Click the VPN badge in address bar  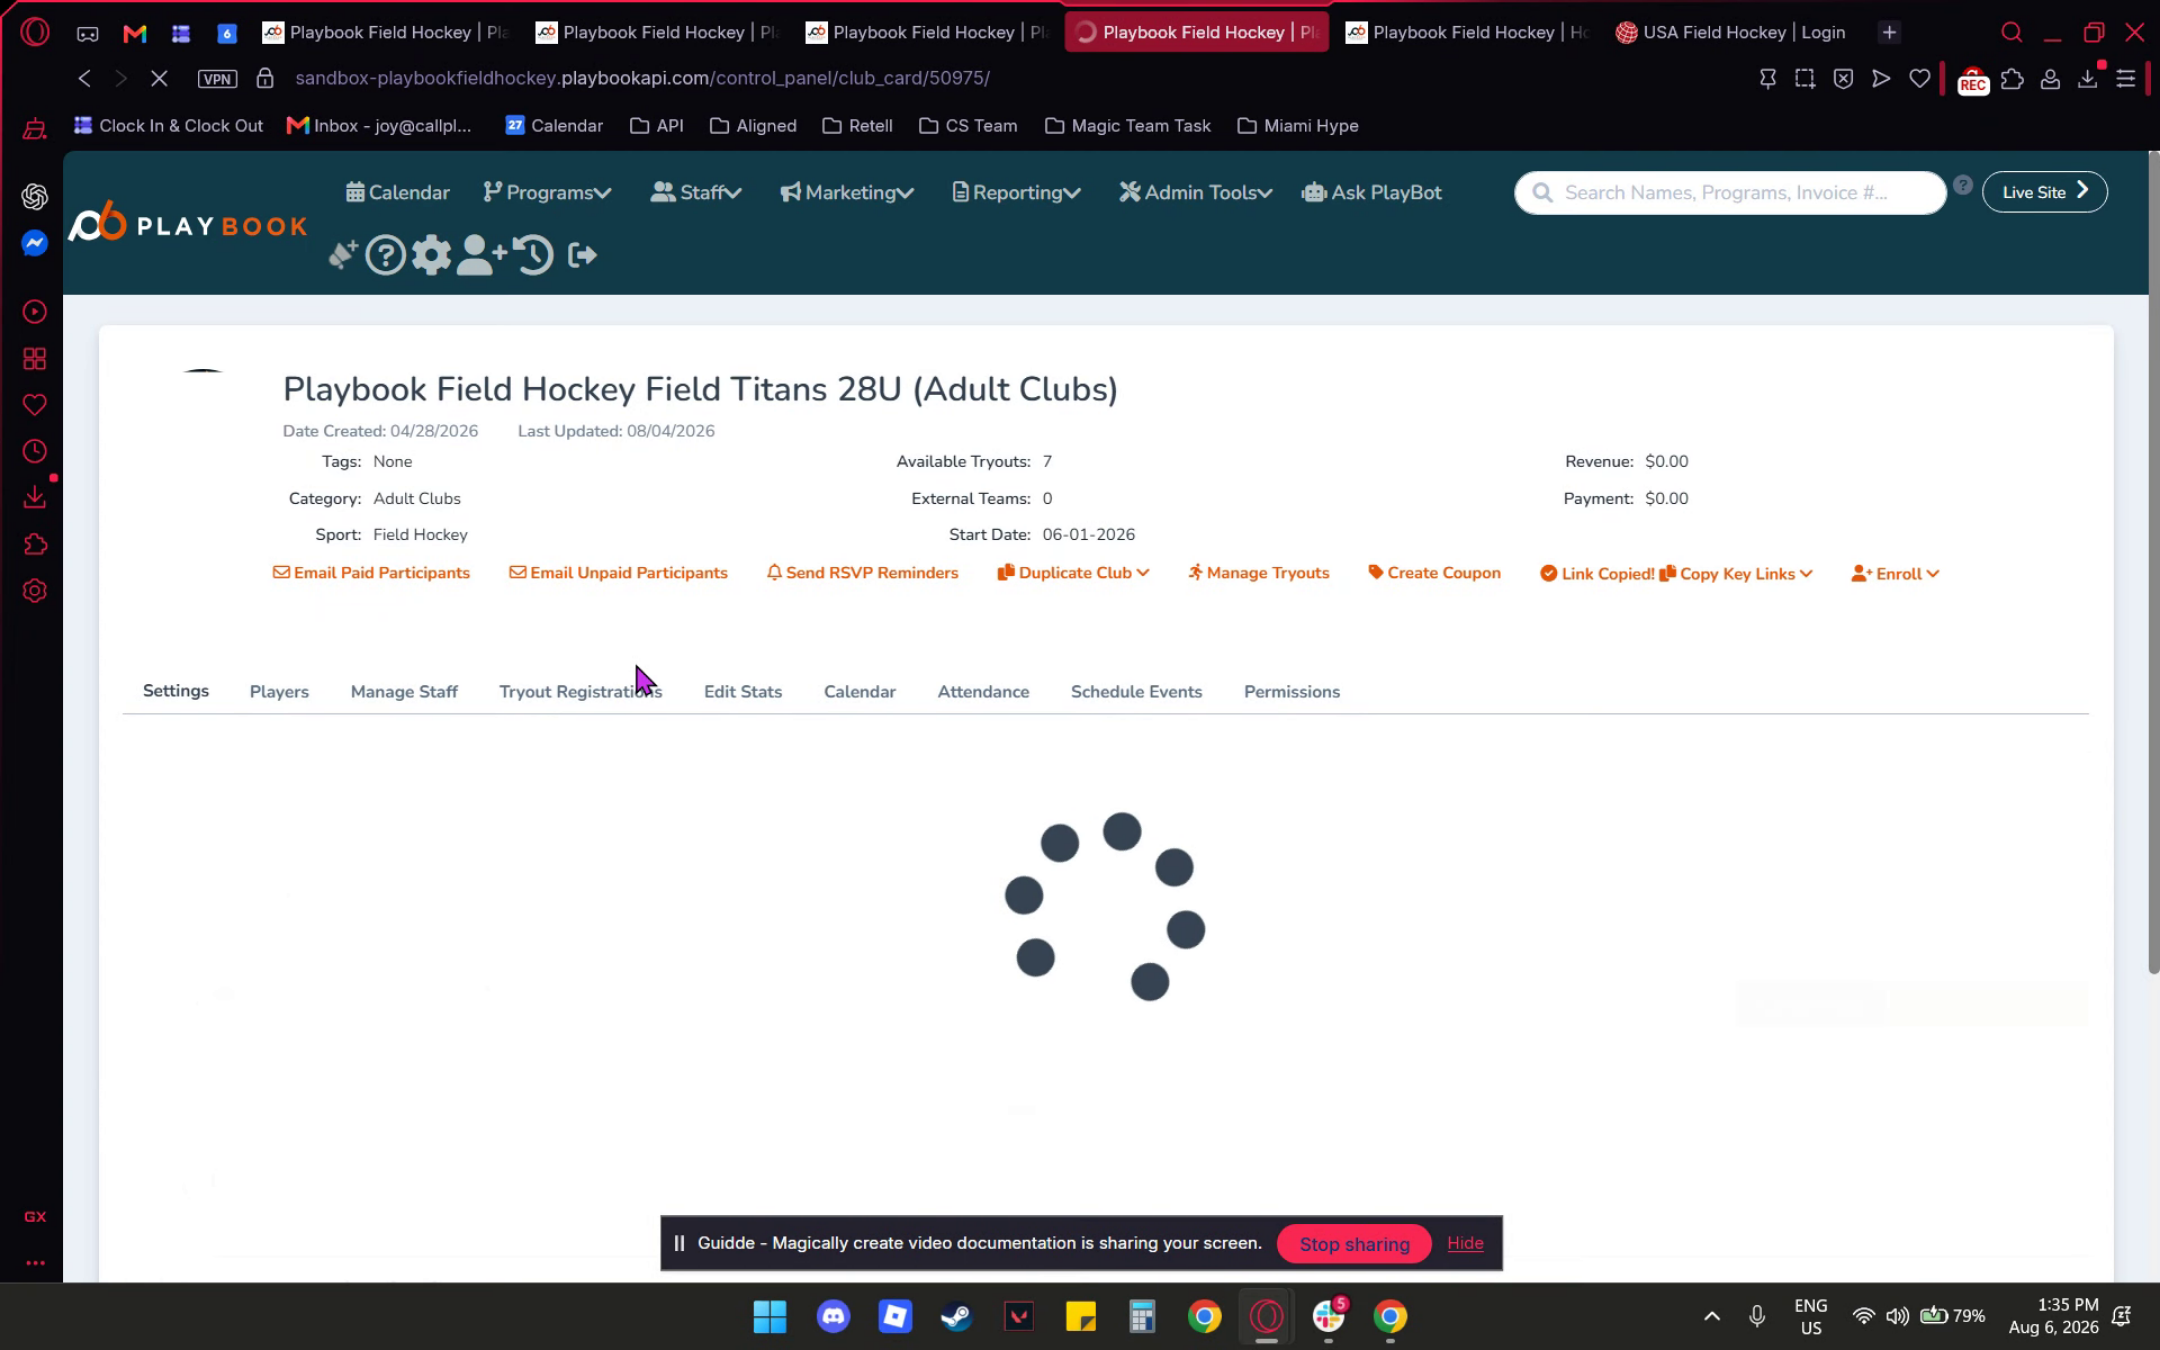coord(217,79)
